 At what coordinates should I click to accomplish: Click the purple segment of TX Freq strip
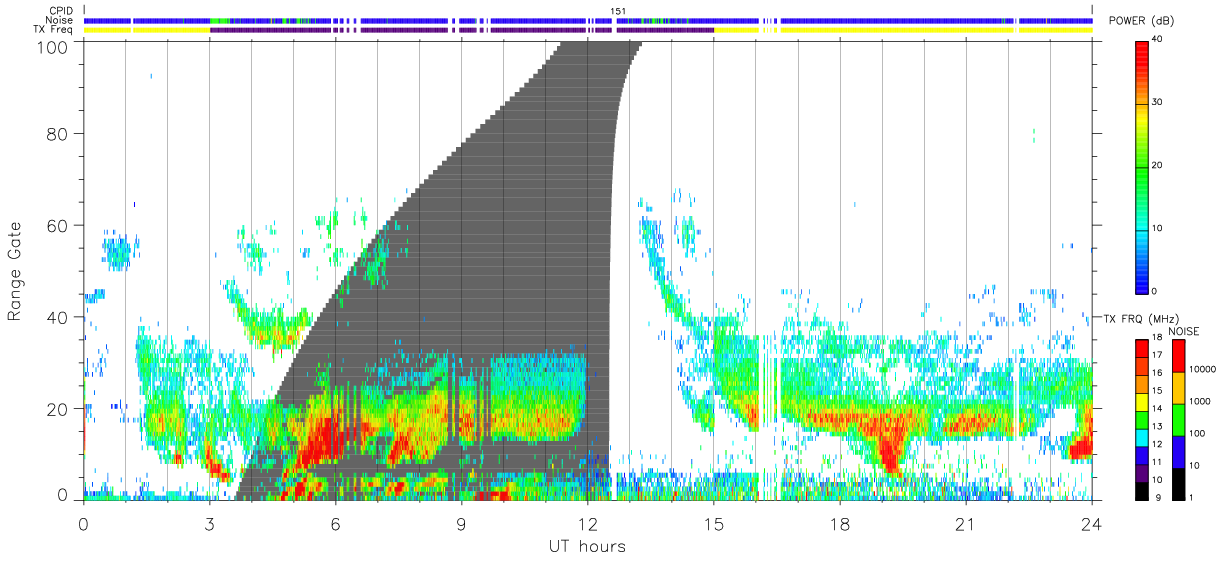click(461, 30)
